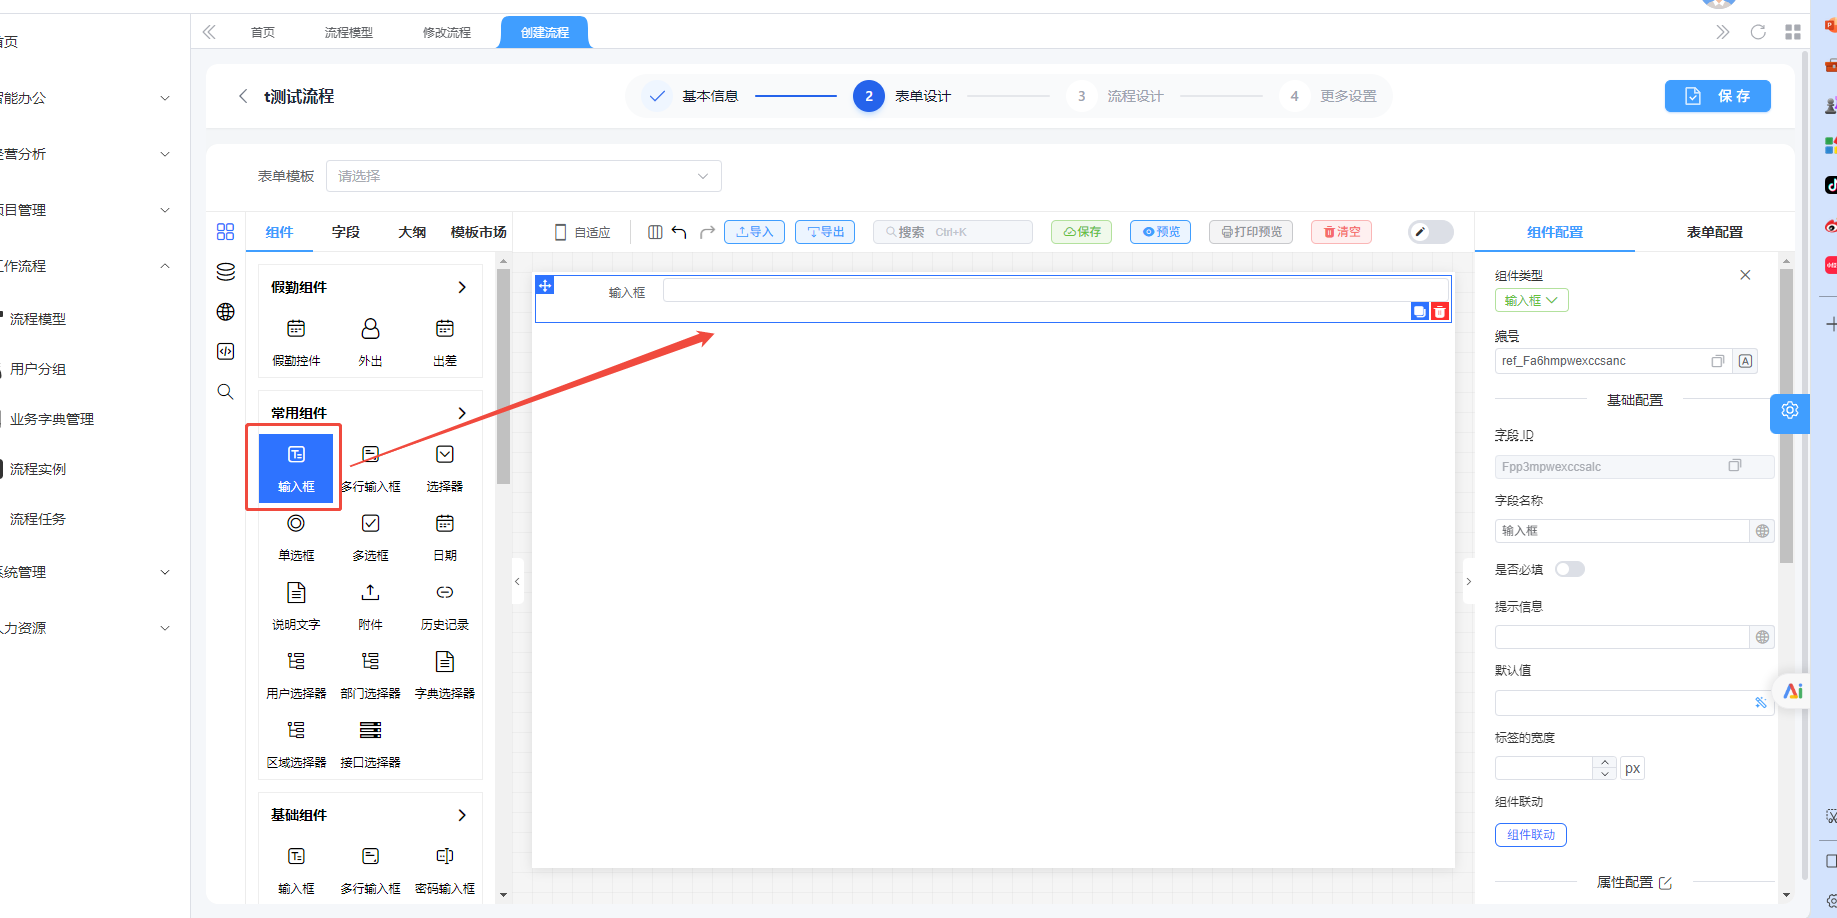Select the 多行输入框 component in 常用组件
This screenshot has height=918, width=1837.
[370, 469]
